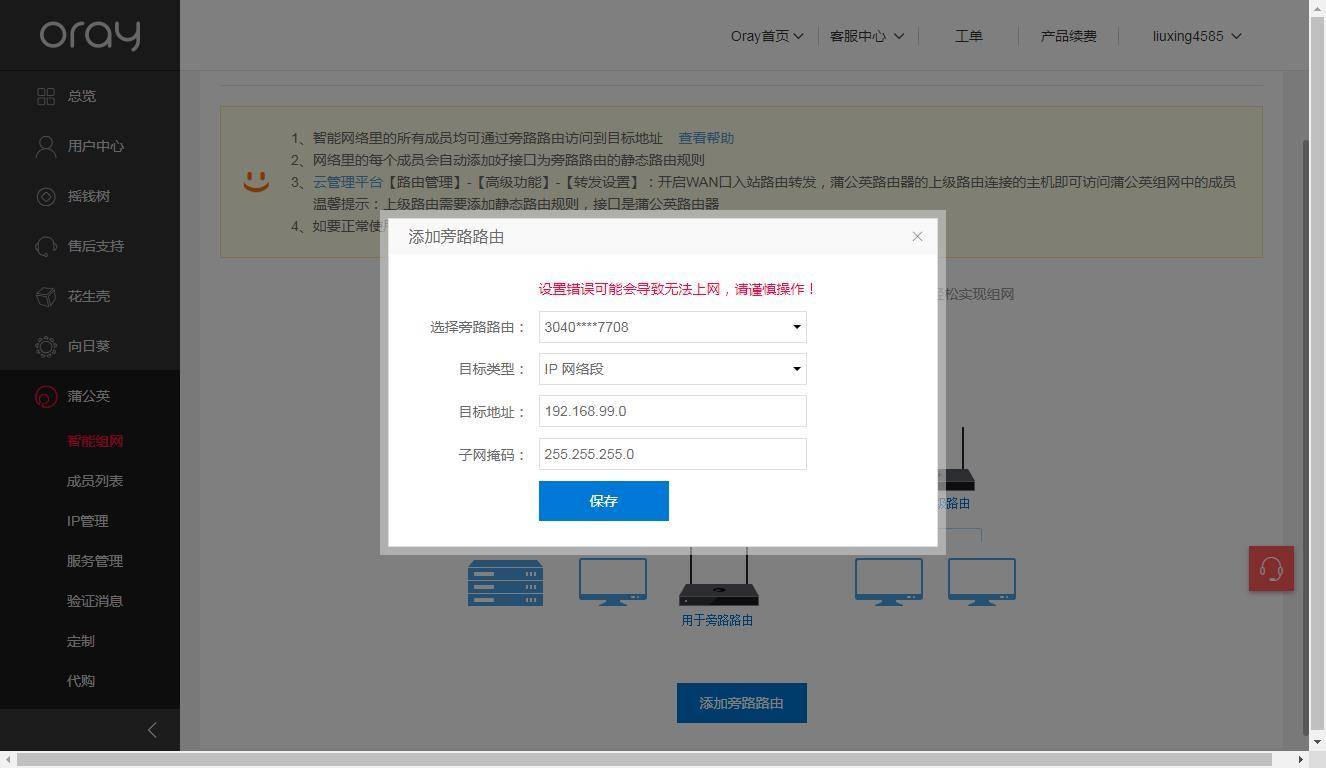
Task: Switch to the 成员列表 section
Action: (94, 480)
